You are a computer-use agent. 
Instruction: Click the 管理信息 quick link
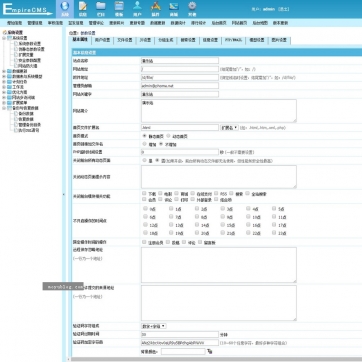click(x=35, y=23)
